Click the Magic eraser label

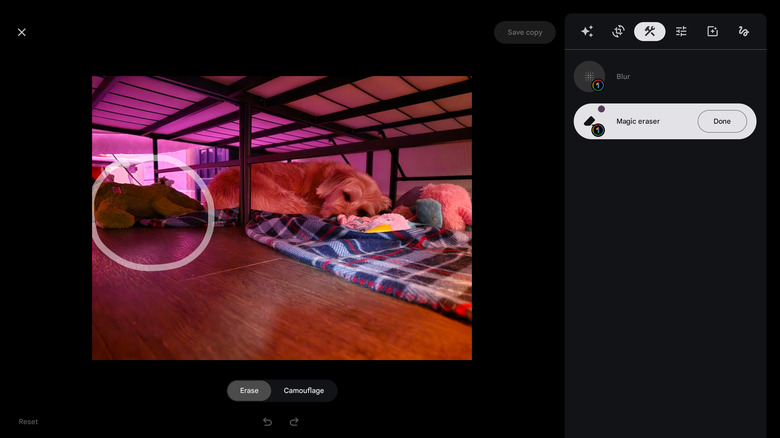[638, 121]
